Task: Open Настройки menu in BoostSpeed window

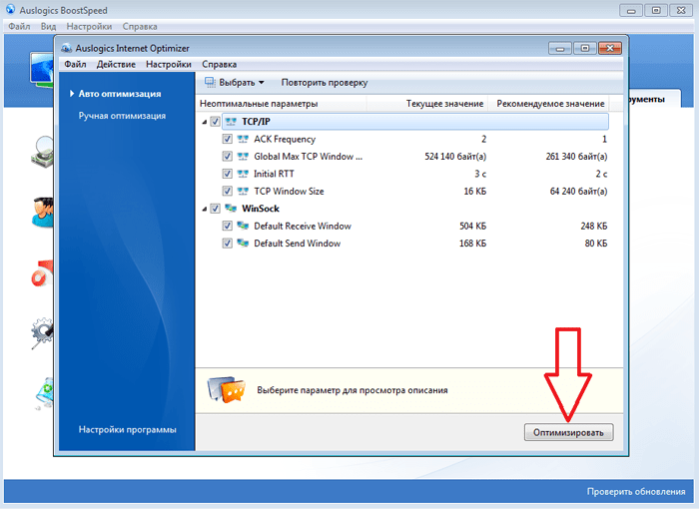Action: [89, 27]
